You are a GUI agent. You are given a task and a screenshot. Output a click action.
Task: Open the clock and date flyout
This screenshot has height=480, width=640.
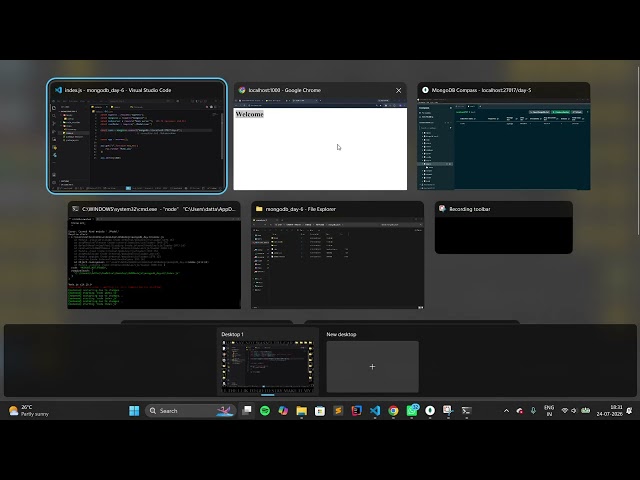point(609,411)
